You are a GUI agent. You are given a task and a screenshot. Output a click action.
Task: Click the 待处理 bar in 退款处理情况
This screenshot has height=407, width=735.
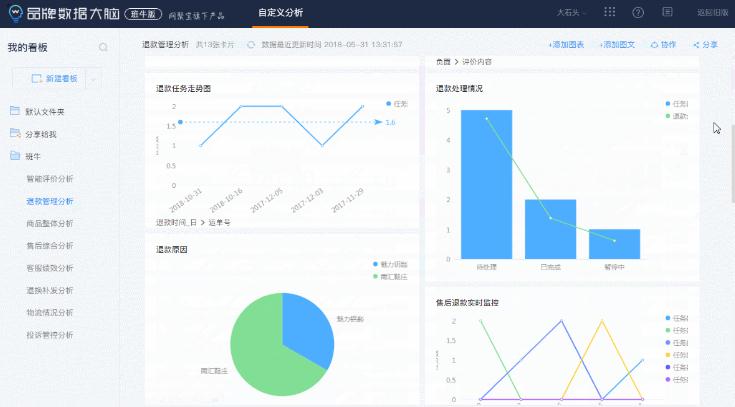click(x=487, y=184)
